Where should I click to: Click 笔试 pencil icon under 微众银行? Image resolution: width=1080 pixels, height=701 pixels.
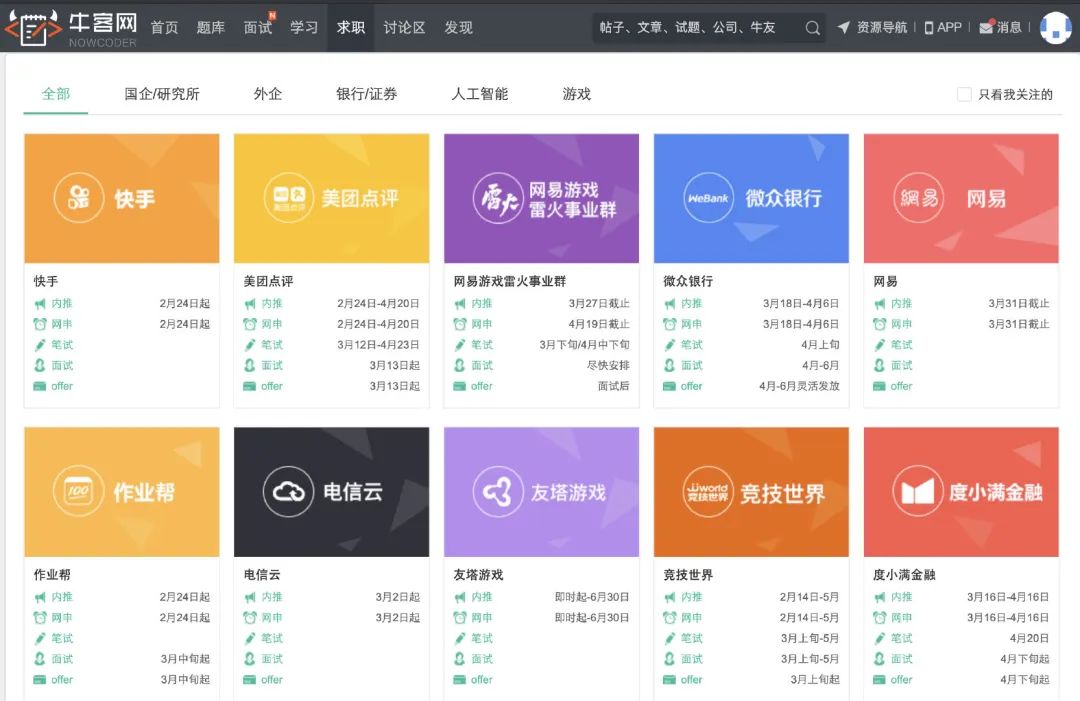[x=669, y=345]
